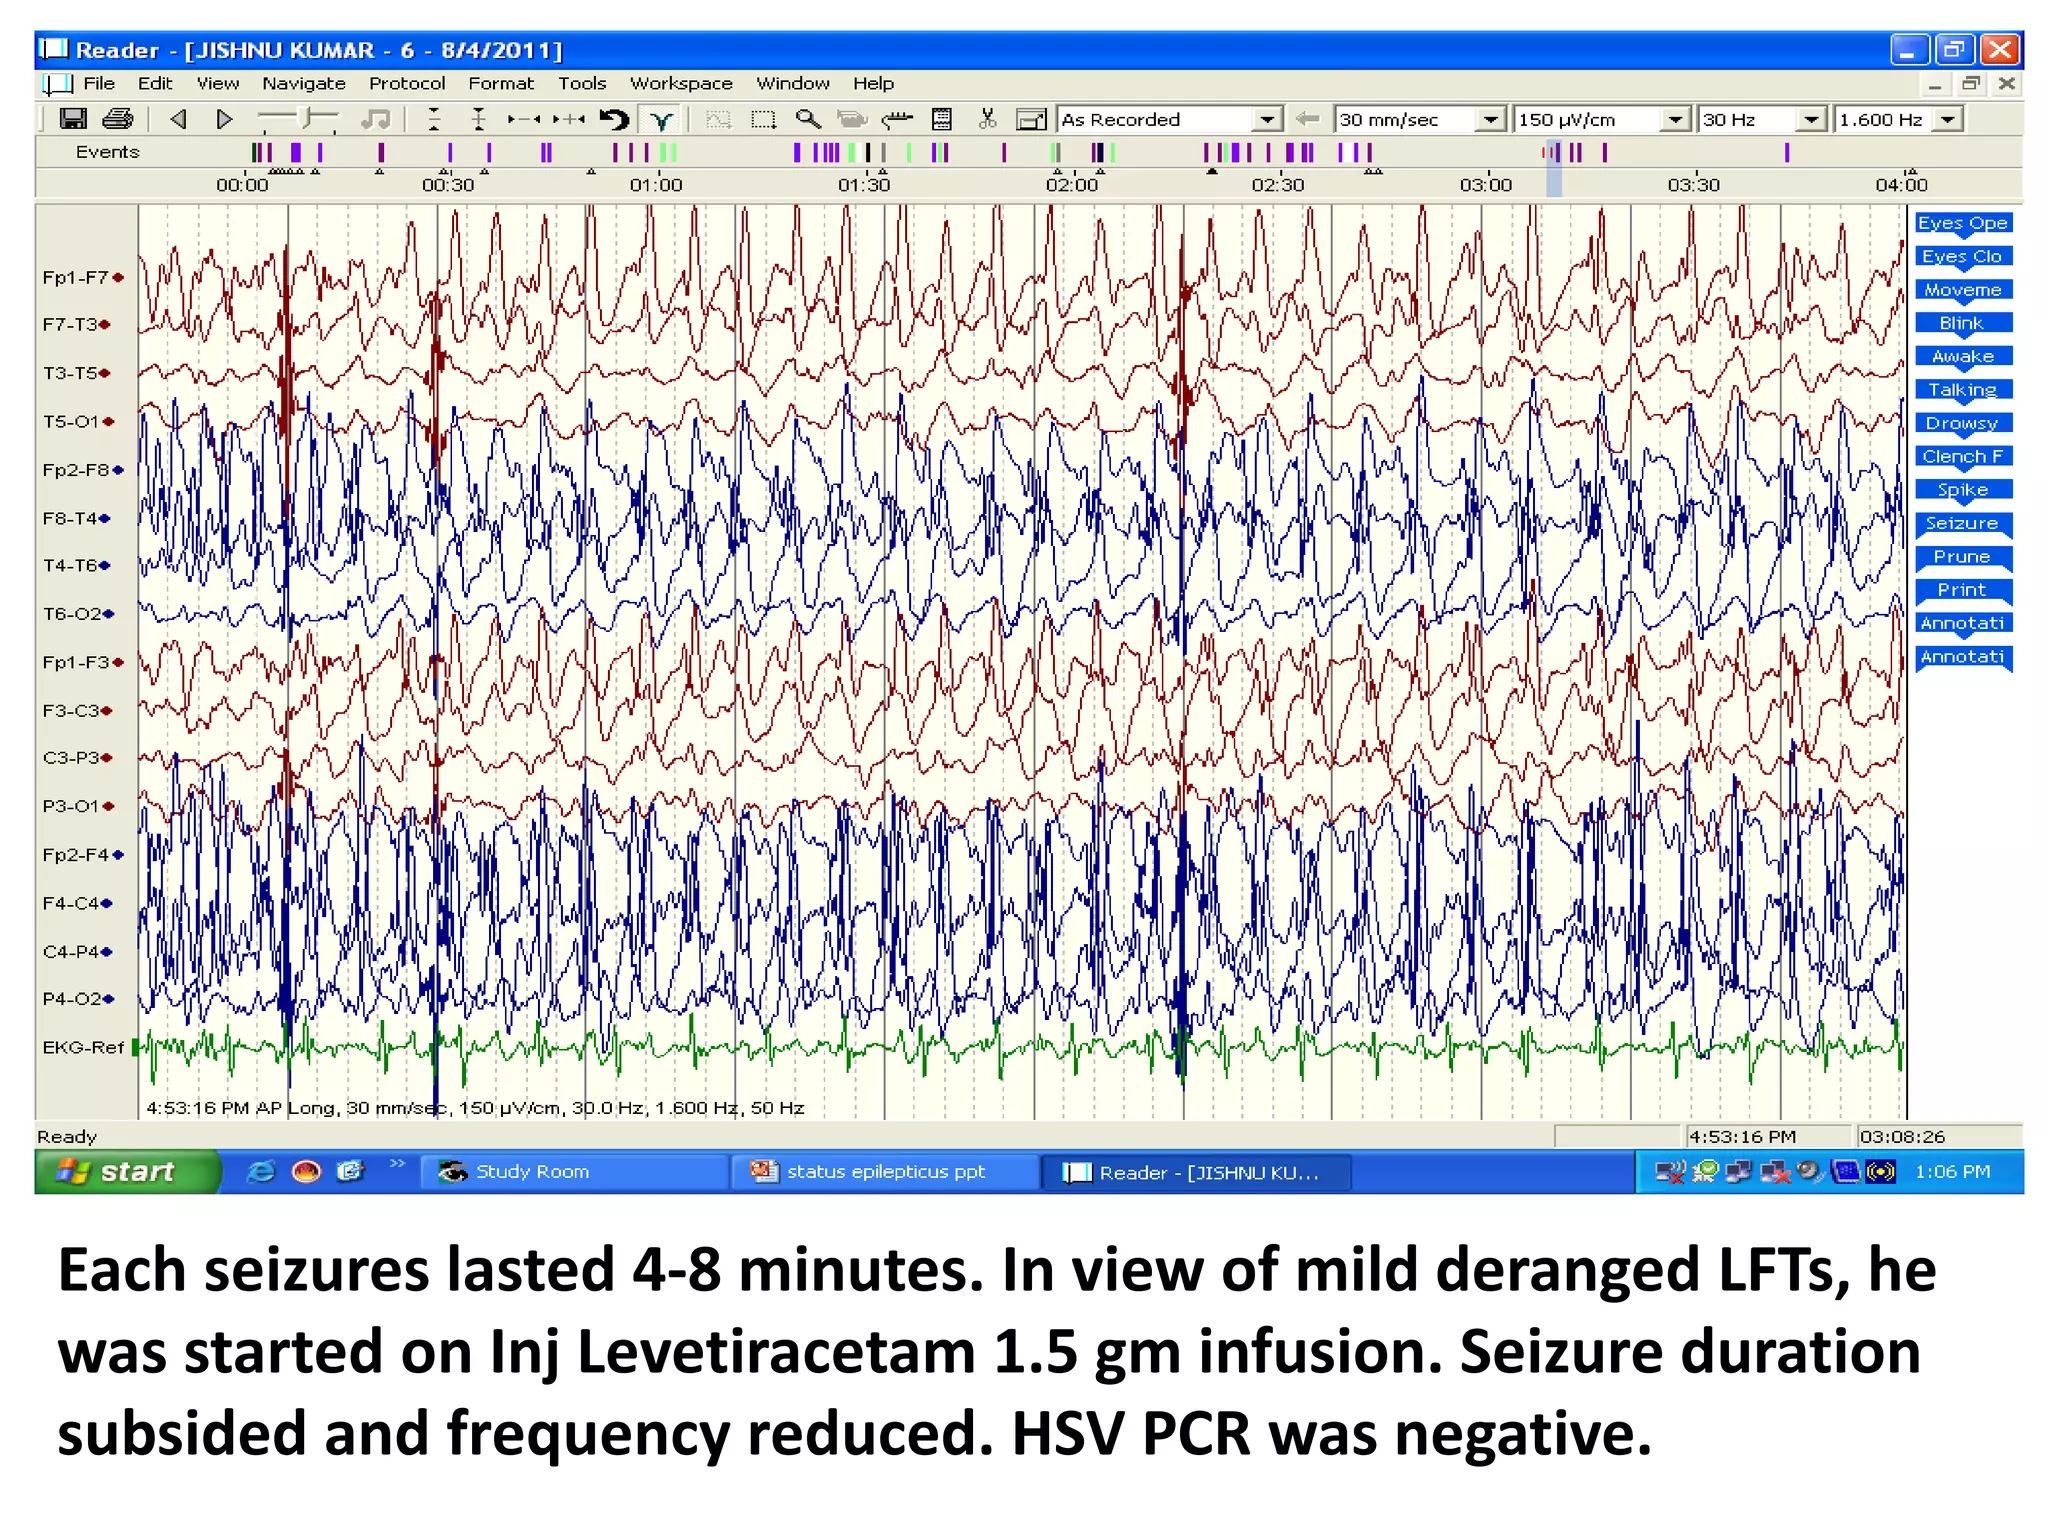Click the grayed oil-can shaped toolbar icon

[x=852, y=119]
